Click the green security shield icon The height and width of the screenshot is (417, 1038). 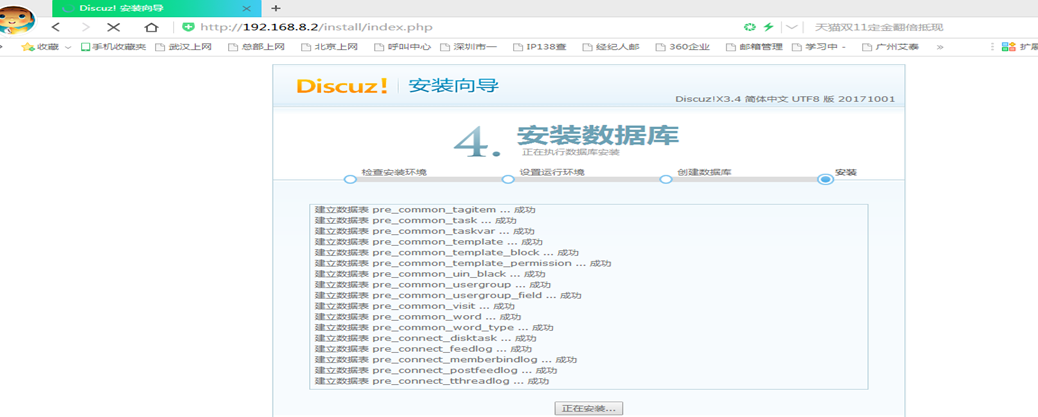point(189,27)
